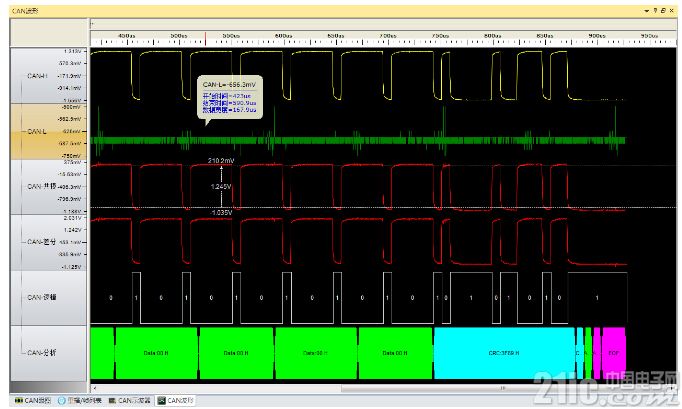Image resolution: width=682 pixels, height=409 pixels.
Task: Select the magenta EOF decode block
Action: point(613,353)
